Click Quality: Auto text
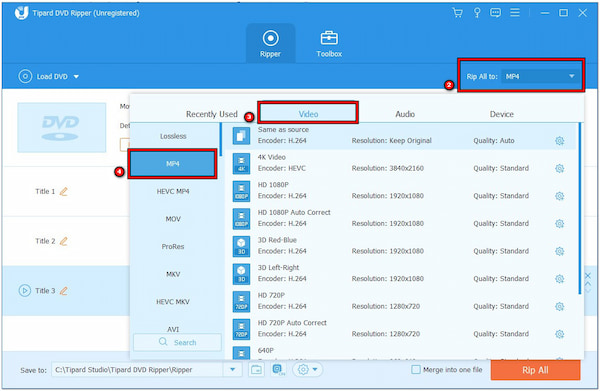The height and width of the screenshot is (391, 600). (494, 141)
